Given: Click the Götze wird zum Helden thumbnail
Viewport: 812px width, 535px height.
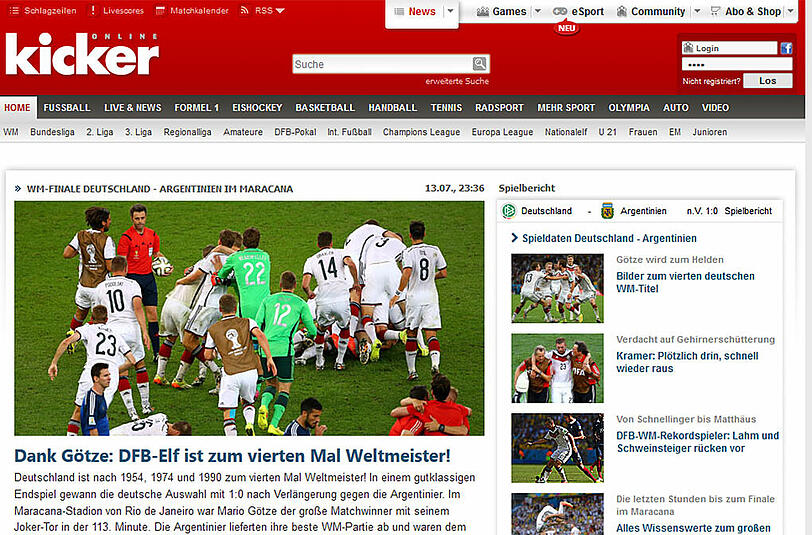Looking at the screenshot, I should tap(557, 288).
